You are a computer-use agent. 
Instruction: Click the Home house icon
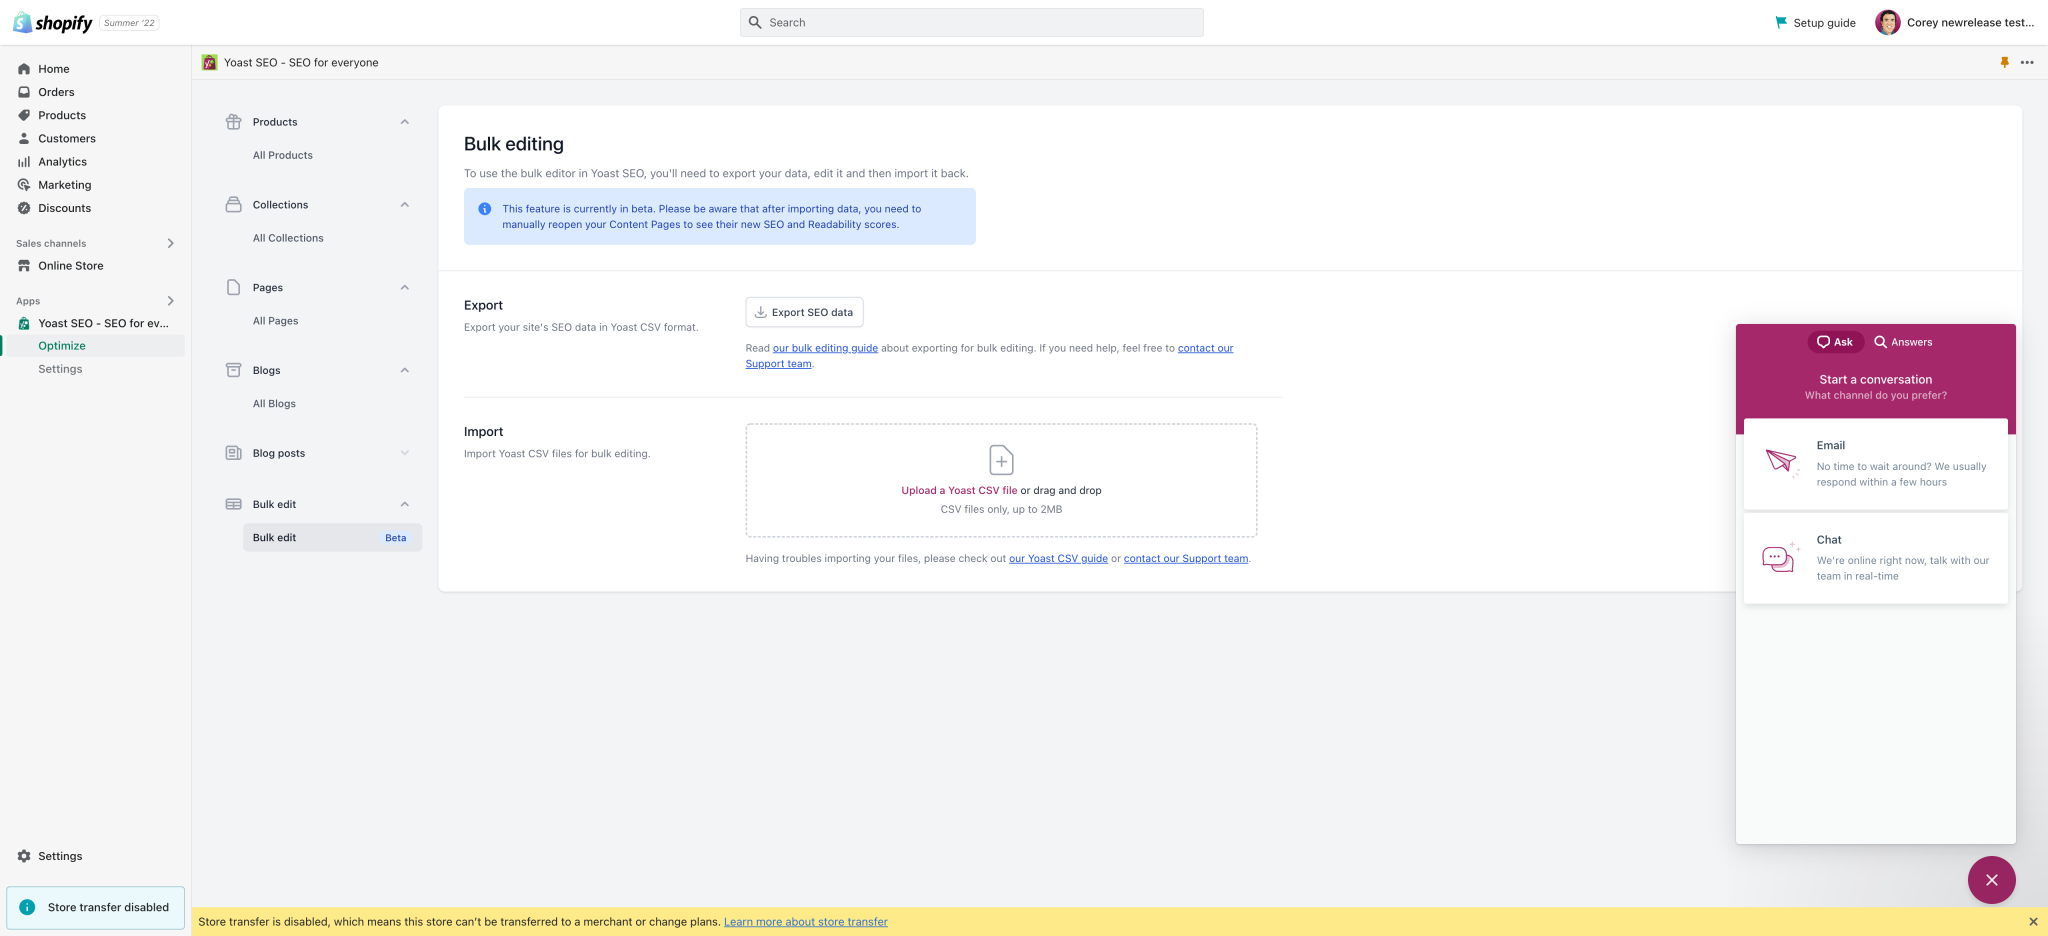(24, 69)
